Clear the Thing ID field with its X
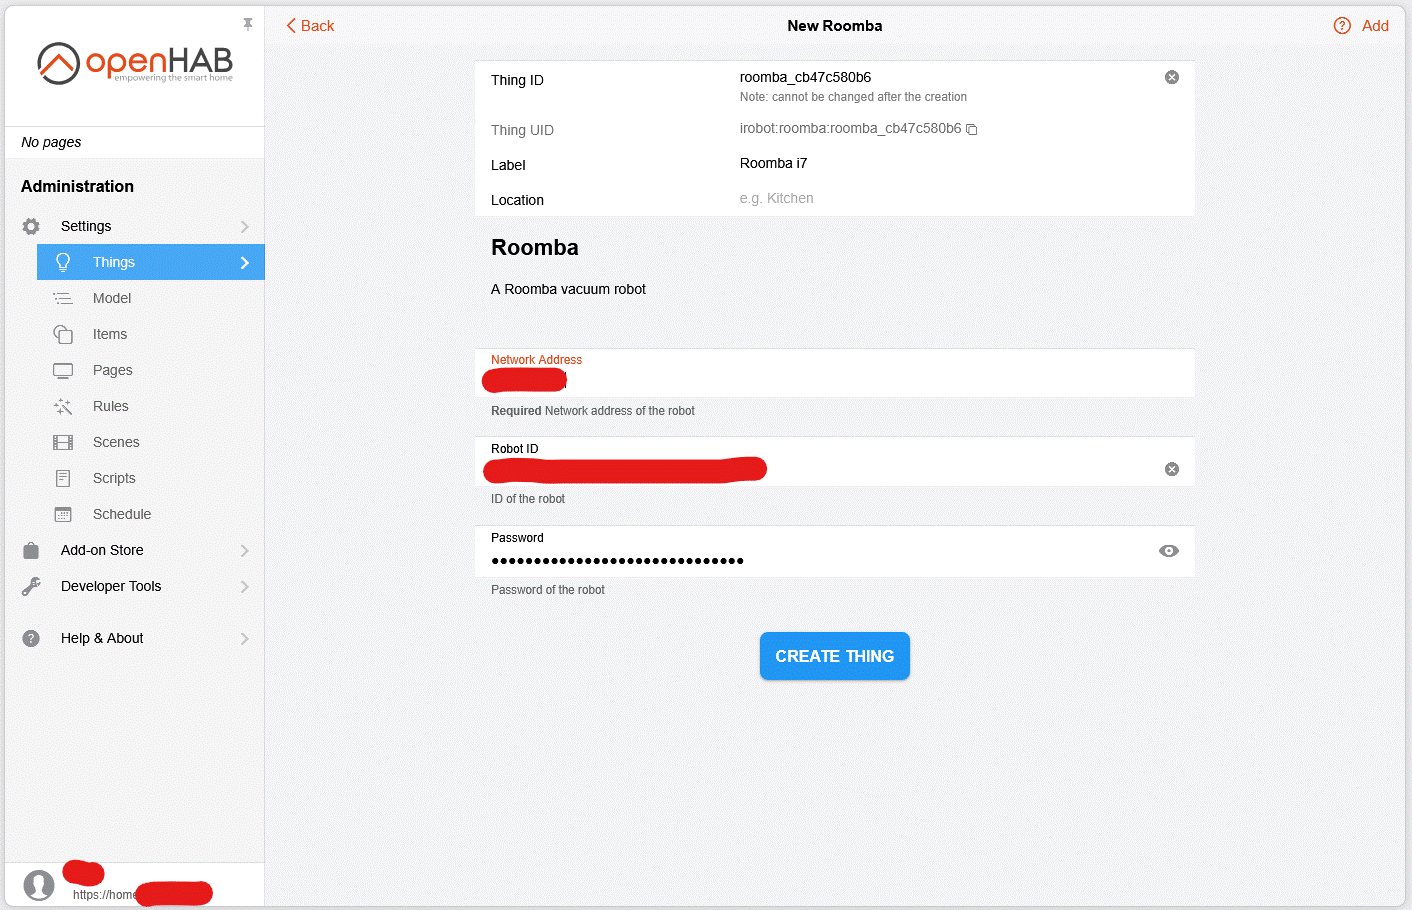This screenshot has width=1412, height=910. (1171, 76)
